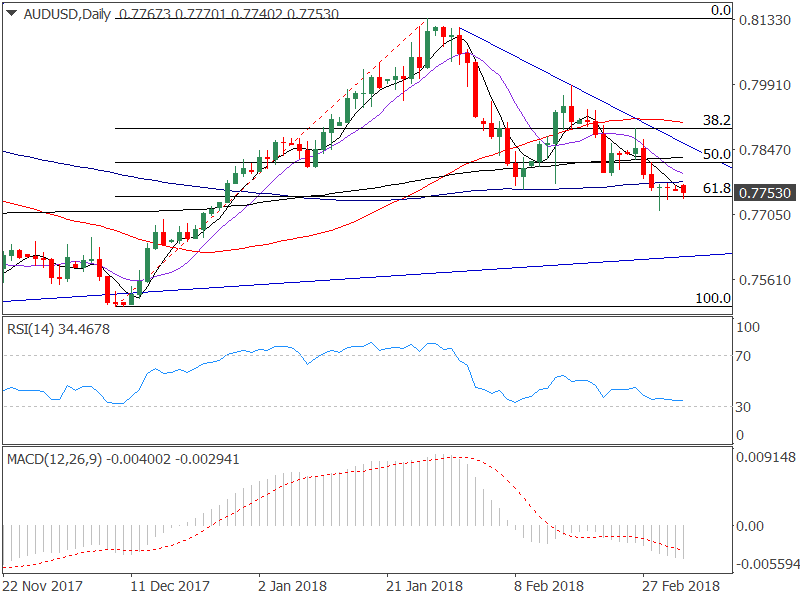Click the 0.78470 price axis label
Screen dimensions: 800x600
(x=765, y=150)
